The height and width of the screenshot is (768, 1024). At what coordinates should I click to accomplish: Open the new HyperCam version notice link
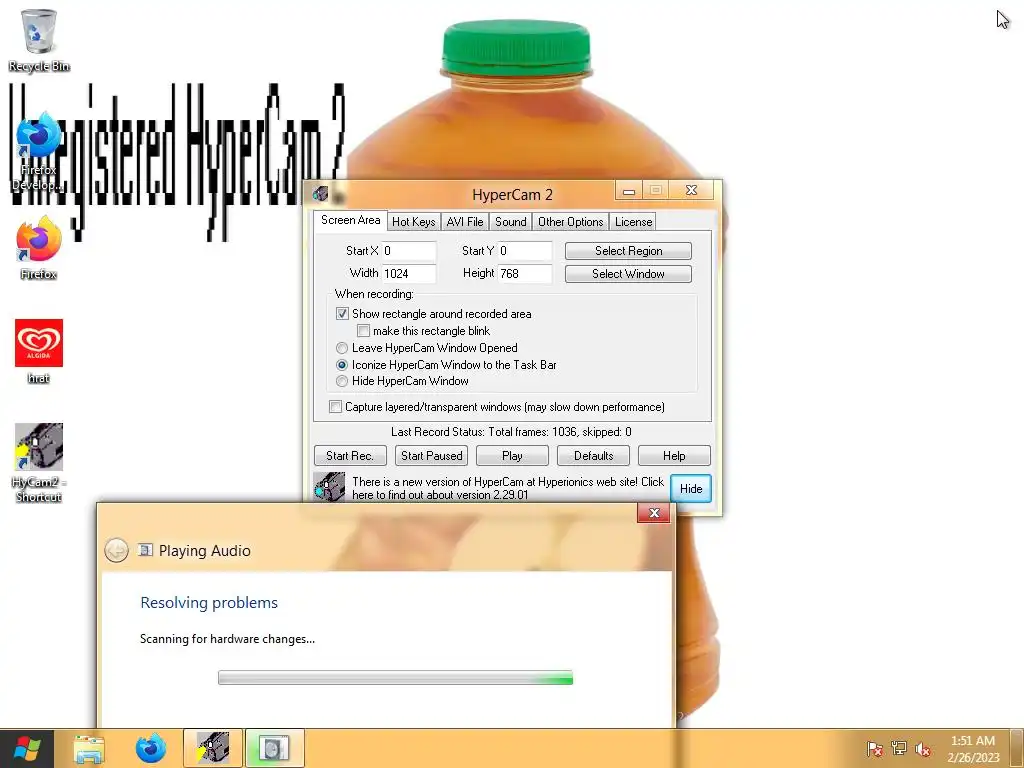coord(507,488)
